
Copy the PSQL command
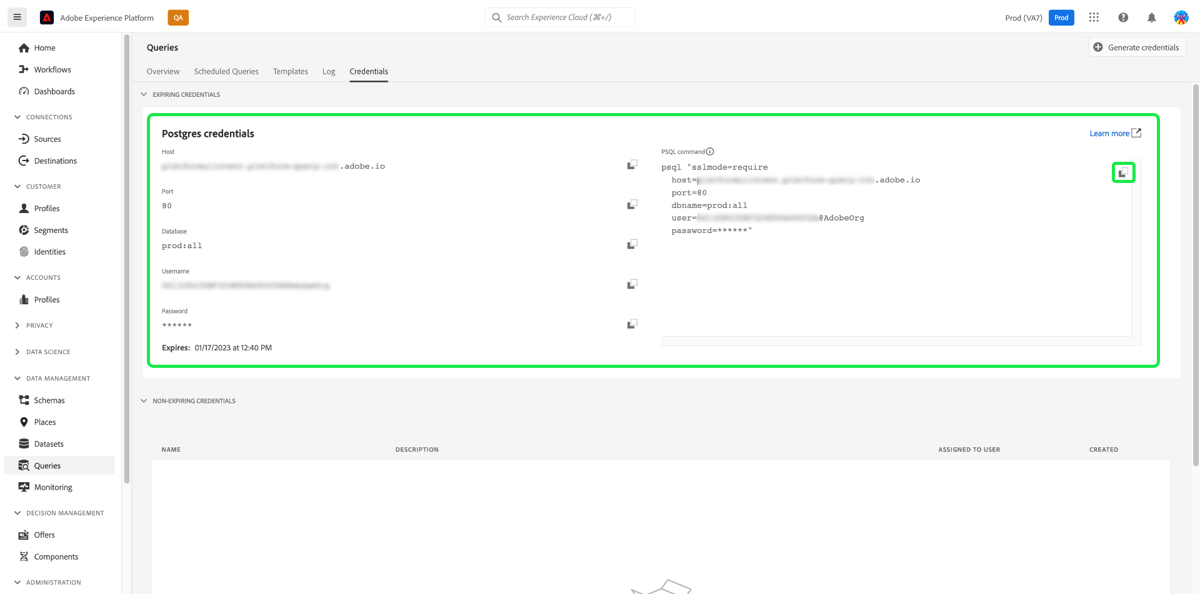tap(1124, 171)
